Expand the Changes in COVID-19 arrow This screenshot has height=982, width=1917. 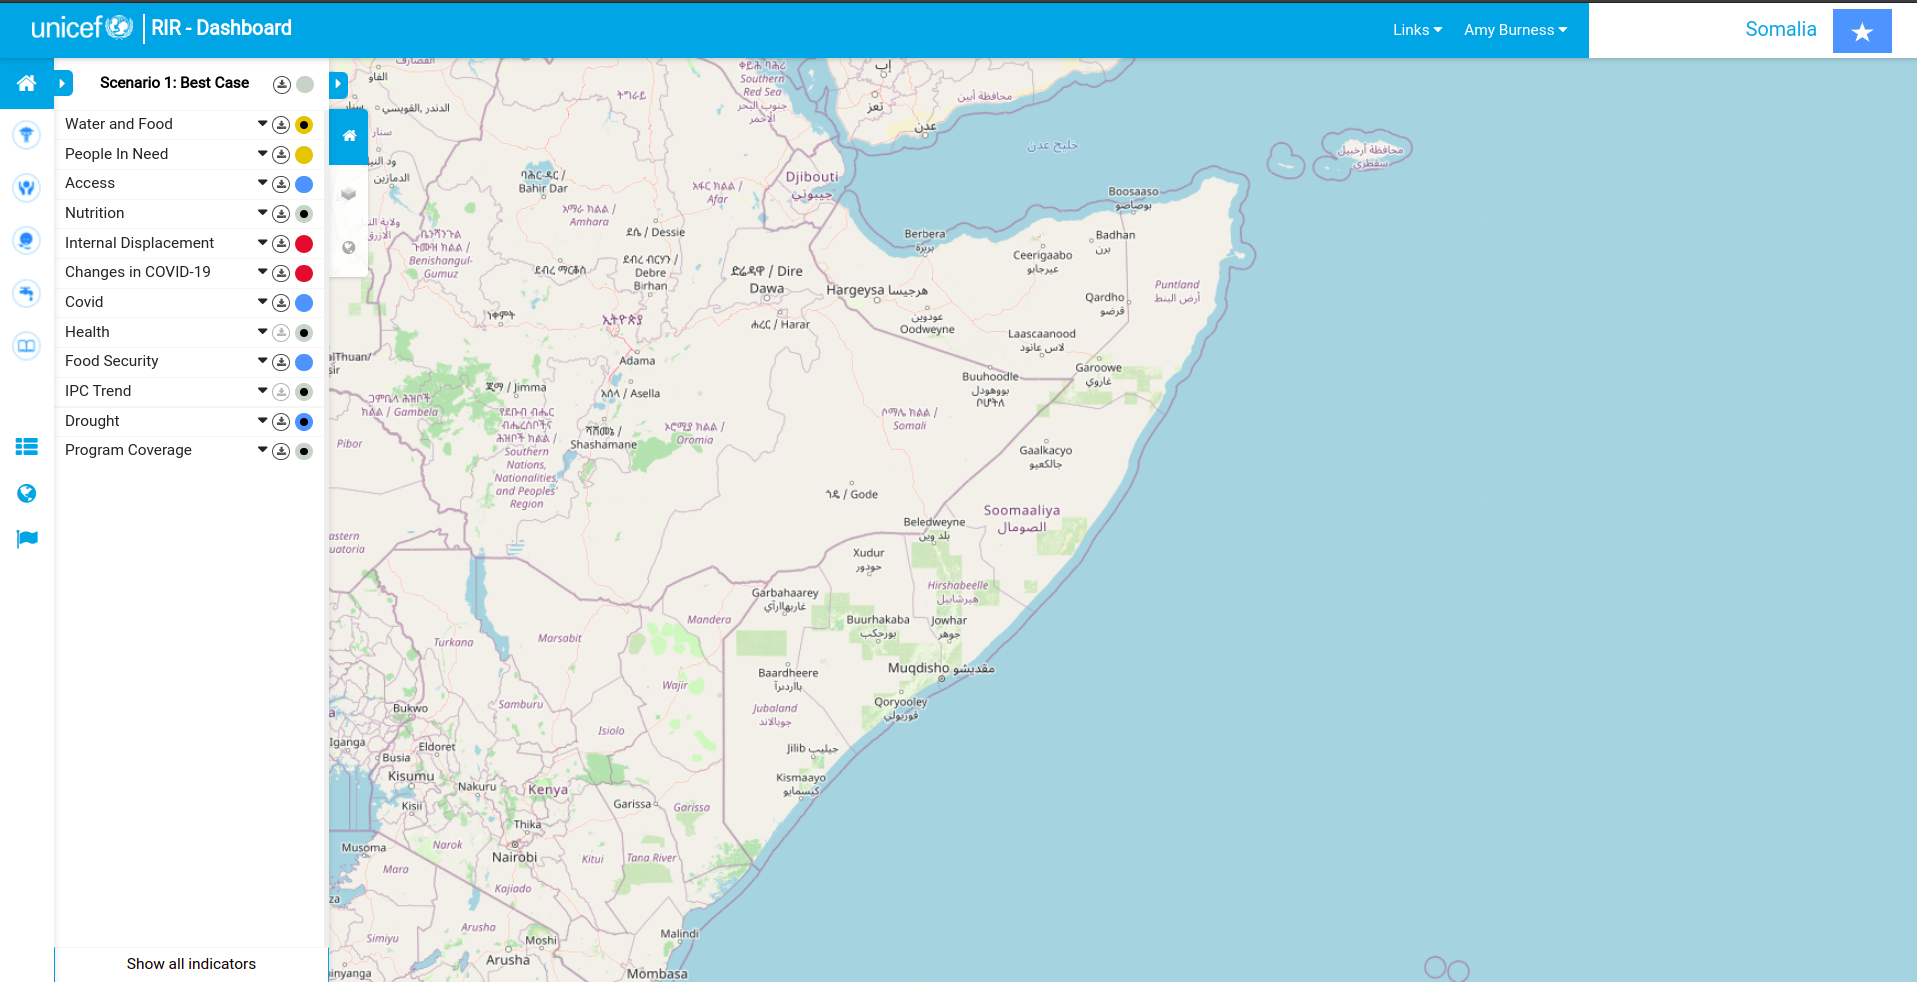coord(262,272)
